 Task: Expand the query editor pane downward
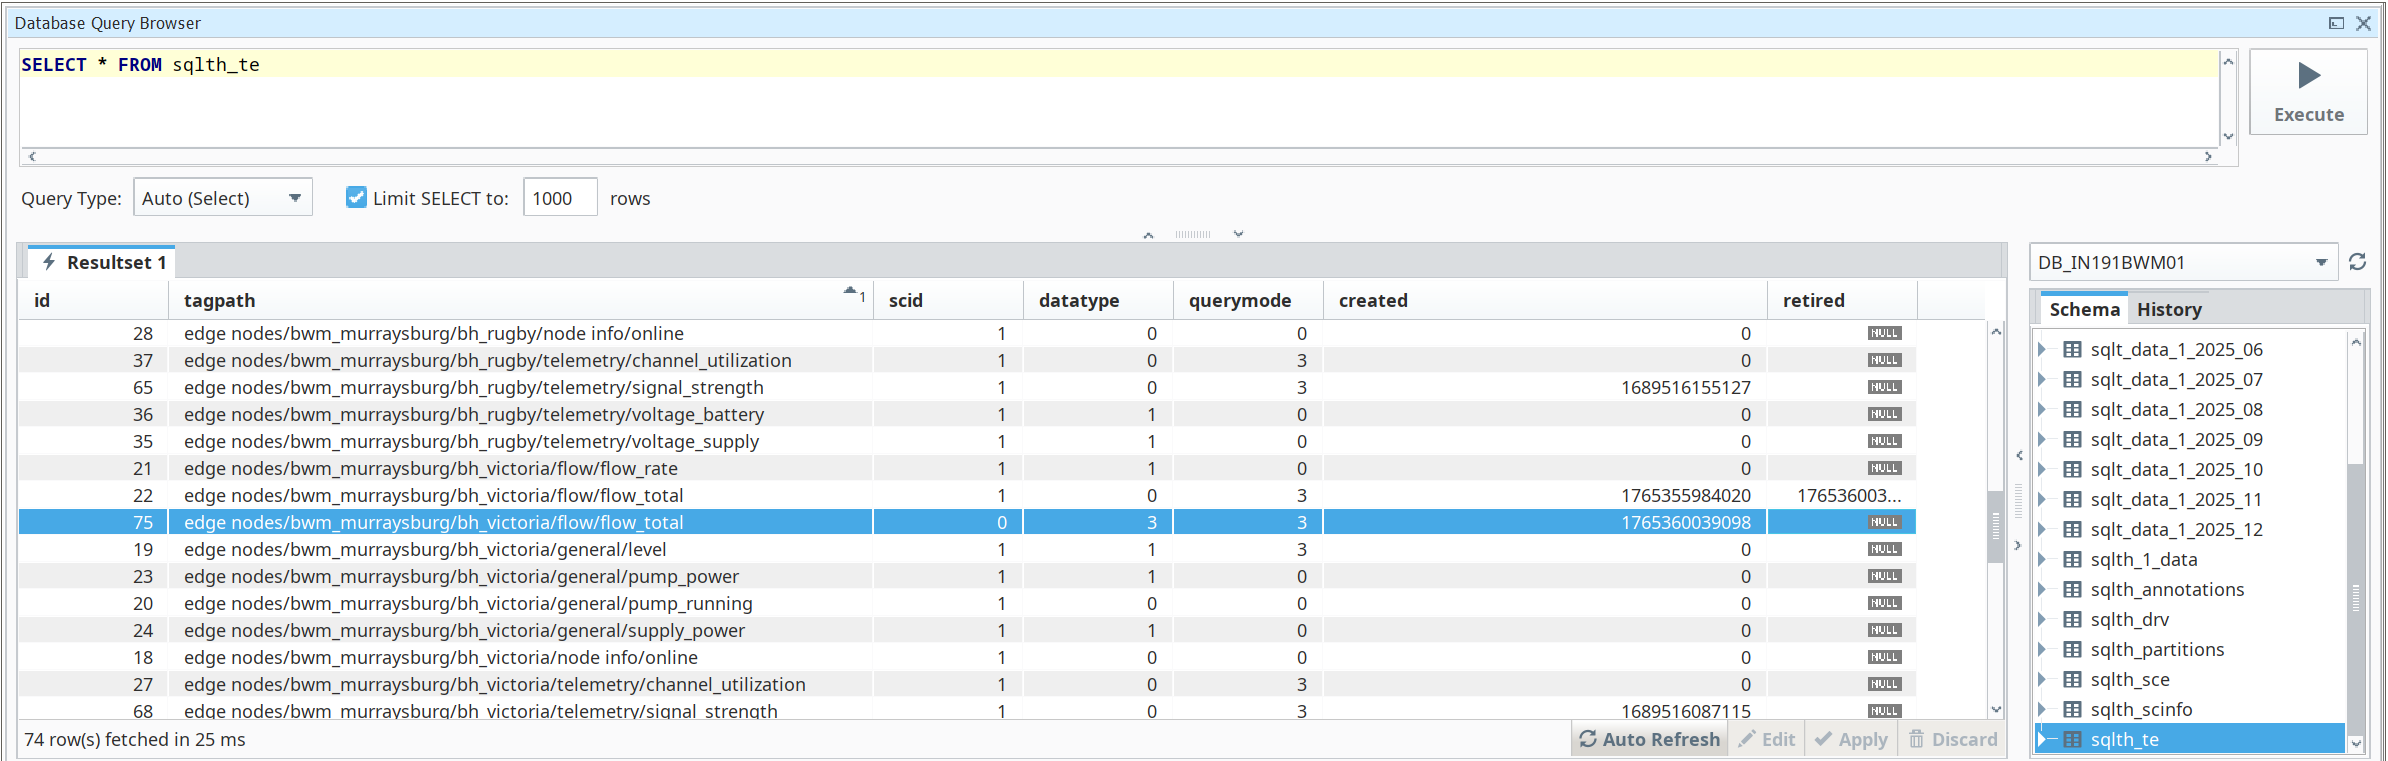click(x=1238, y=234)
